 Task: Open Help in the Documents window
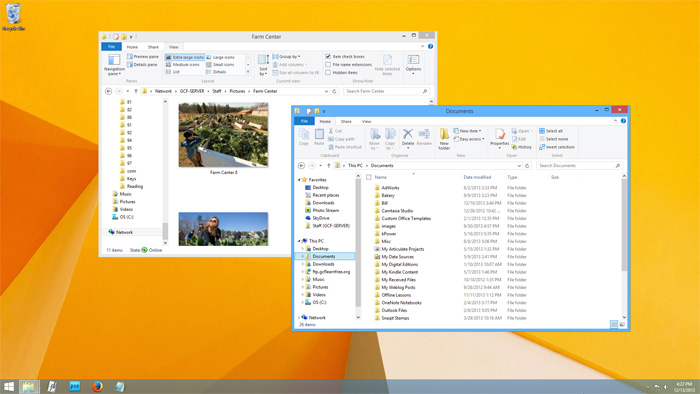tap(623, 121)
